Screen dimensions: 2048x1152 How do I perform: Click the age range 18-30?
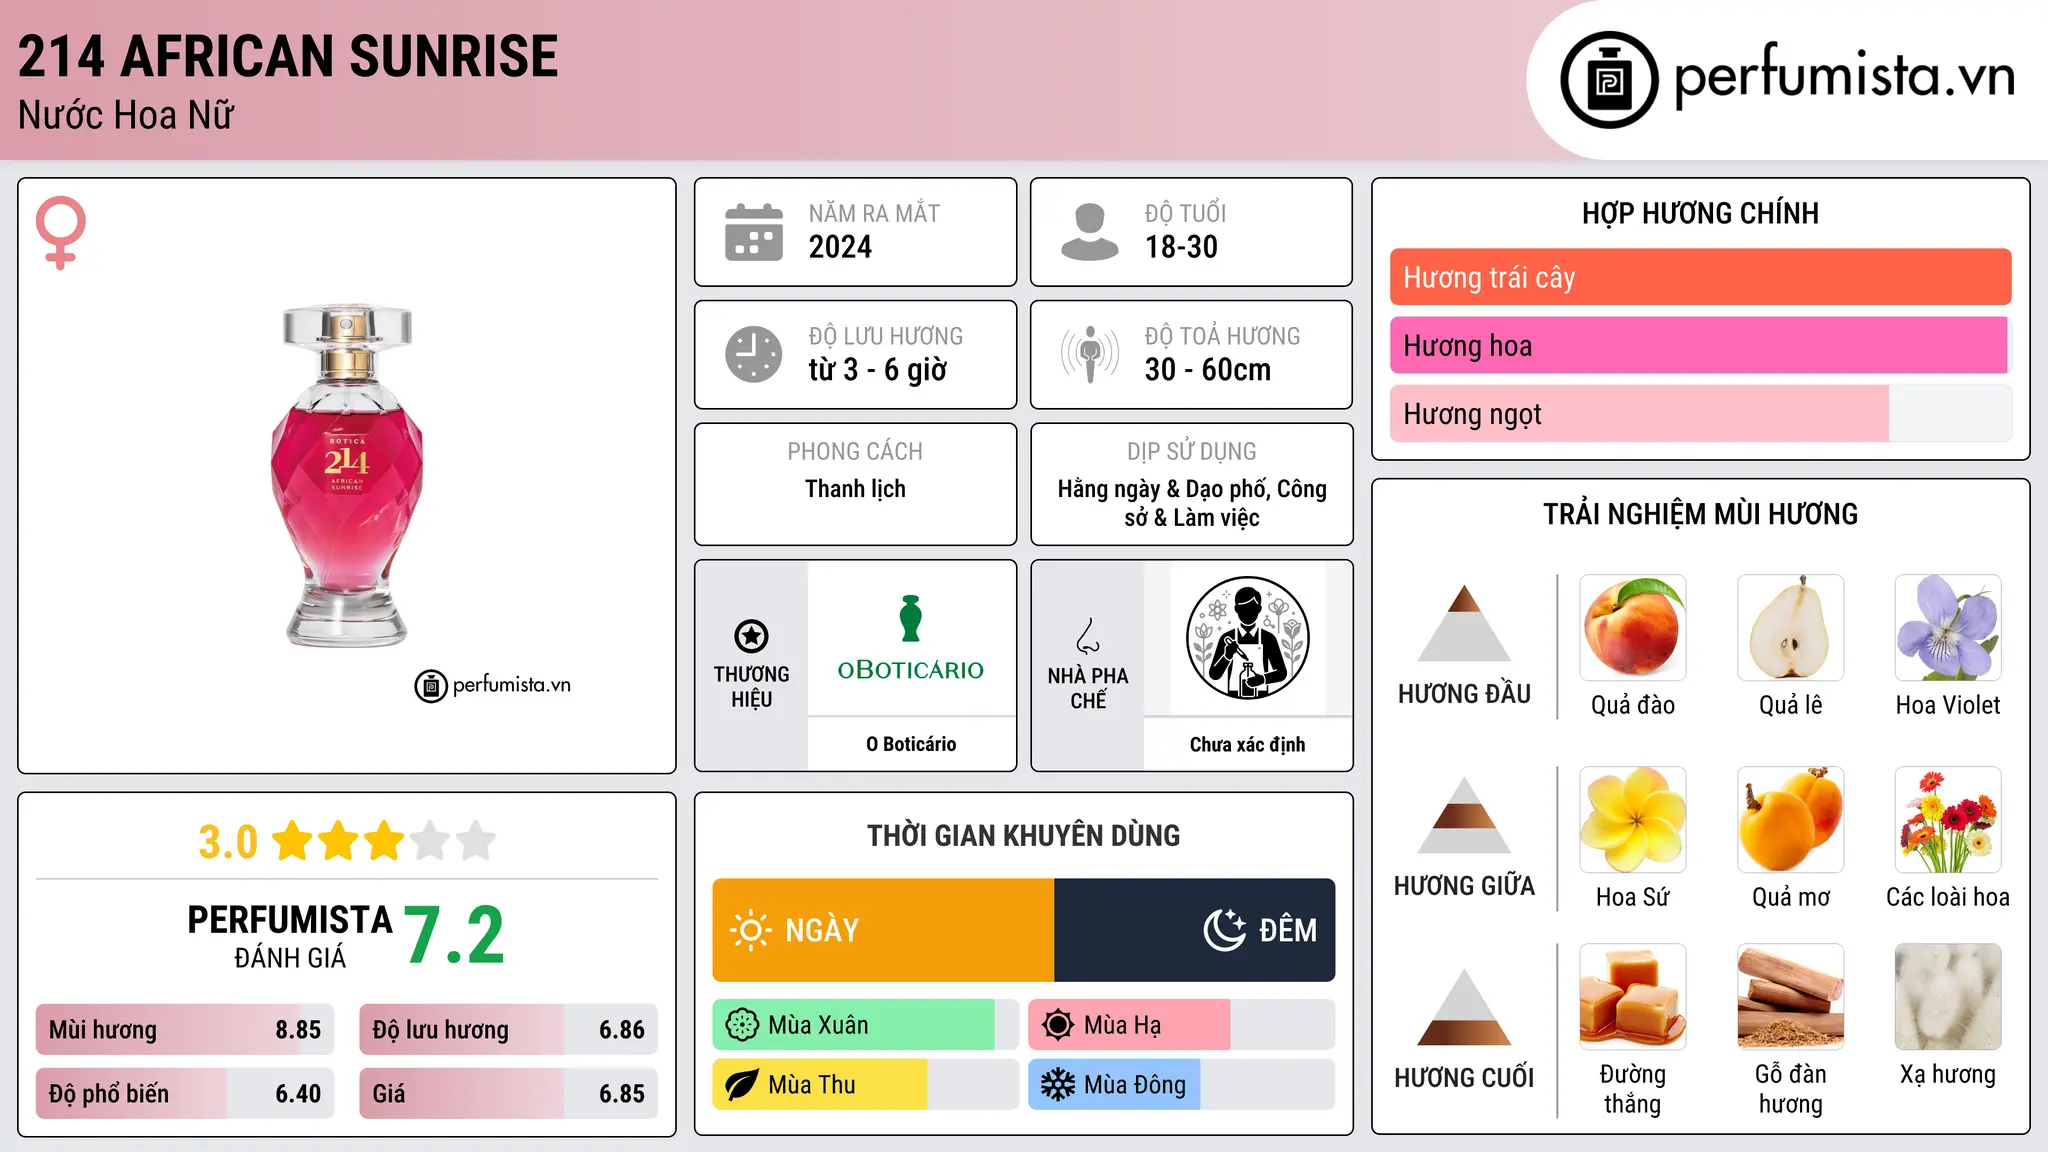[1181, 247]
